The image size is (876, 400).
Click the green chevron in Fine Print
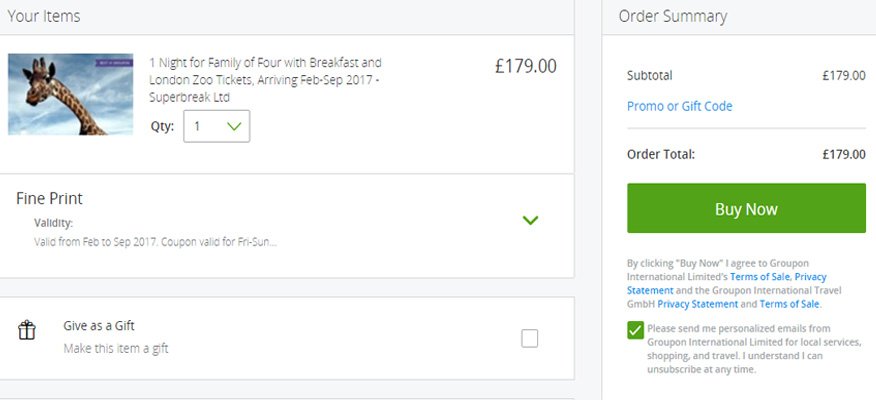[530, 220]
